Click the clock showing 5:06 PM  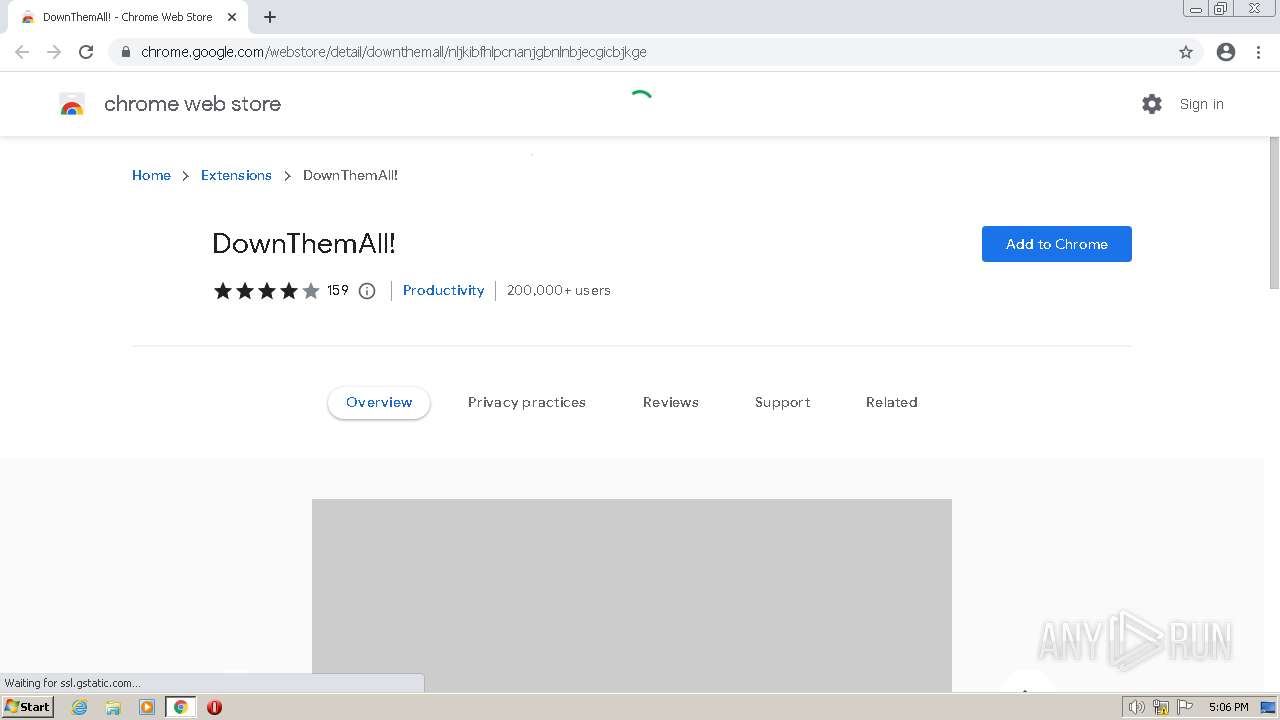(1228, 707)
